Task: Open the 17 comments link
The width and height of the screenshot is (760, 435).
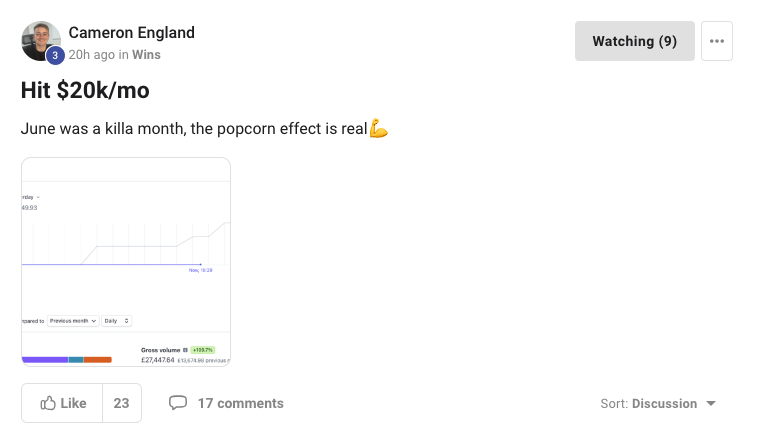Action: pyautogui.click(x=240, y=403)
